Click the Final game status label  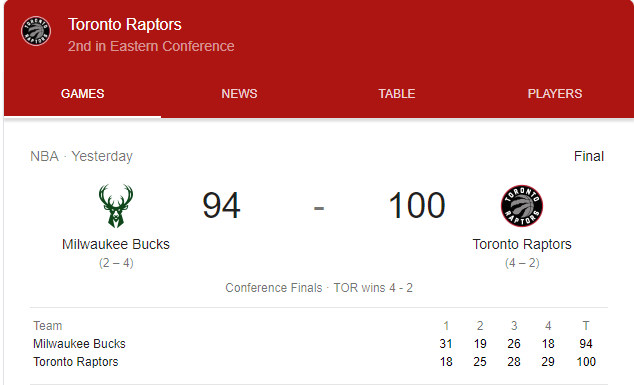coord(589,157)
